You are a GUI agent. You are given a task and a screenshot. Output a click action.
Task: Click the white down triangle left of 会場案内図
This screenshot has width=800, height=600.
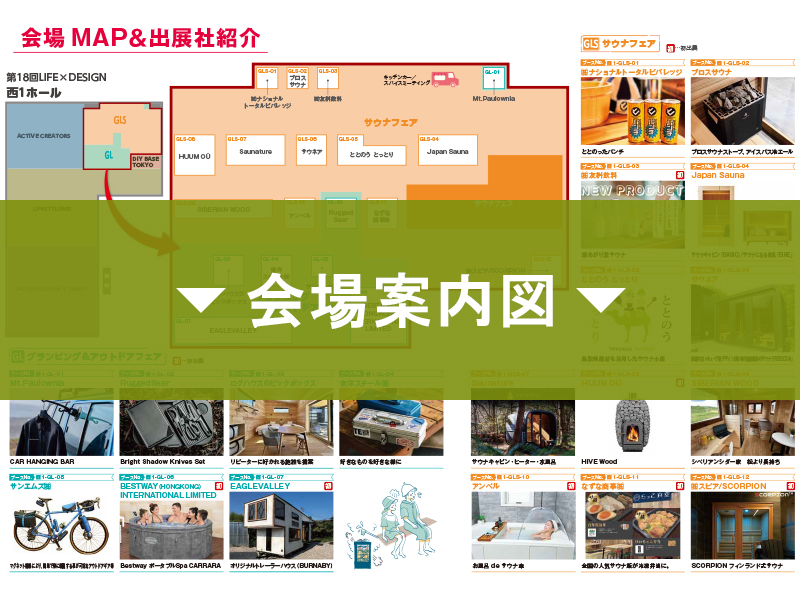201,301
